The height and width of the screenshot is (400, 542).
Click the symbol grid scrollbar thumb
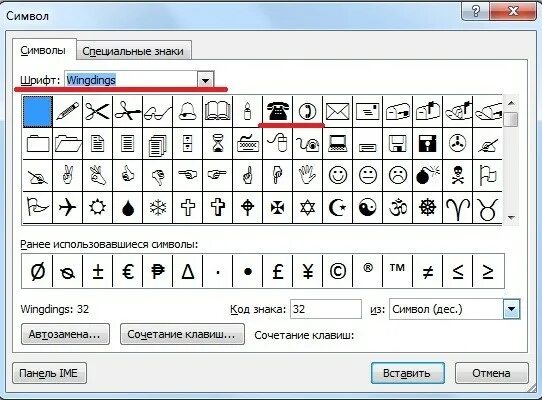[511, 119]
